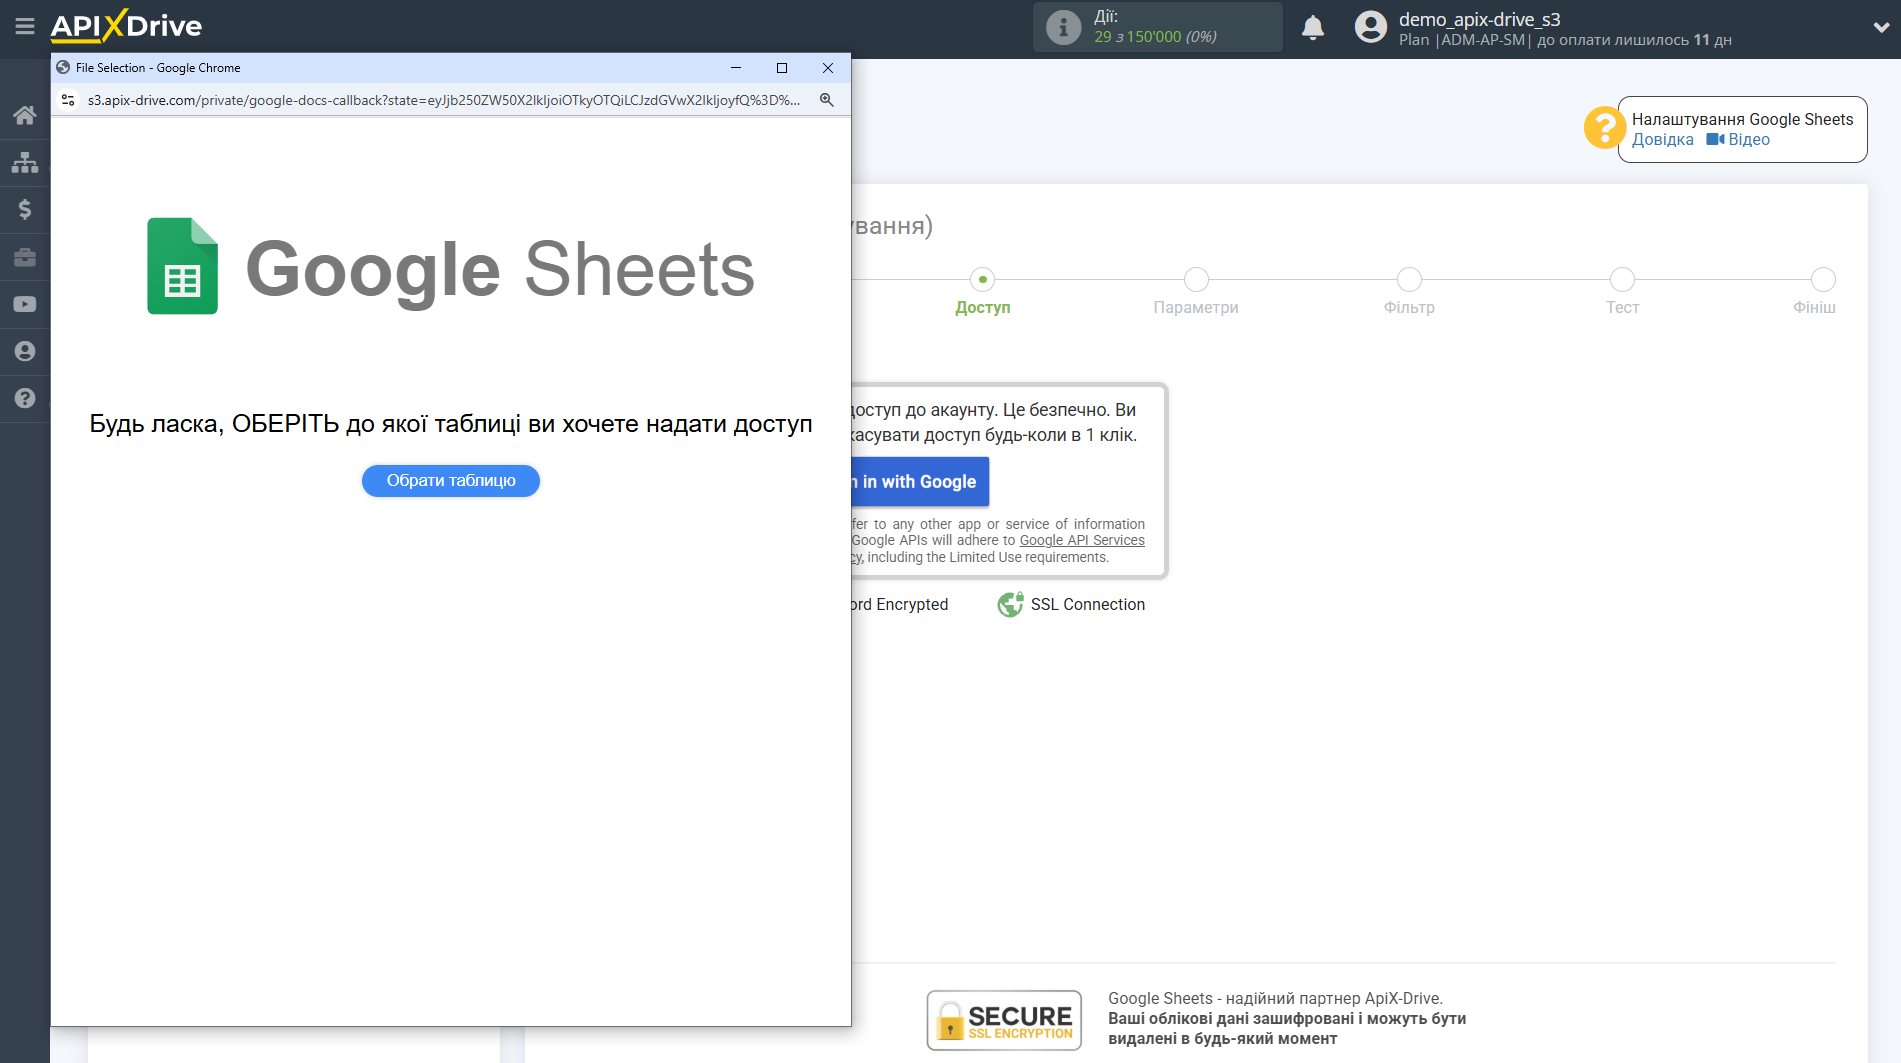Click the SSL Connection globe icon
The image size is (1901, 1063).
(1011, 604)
